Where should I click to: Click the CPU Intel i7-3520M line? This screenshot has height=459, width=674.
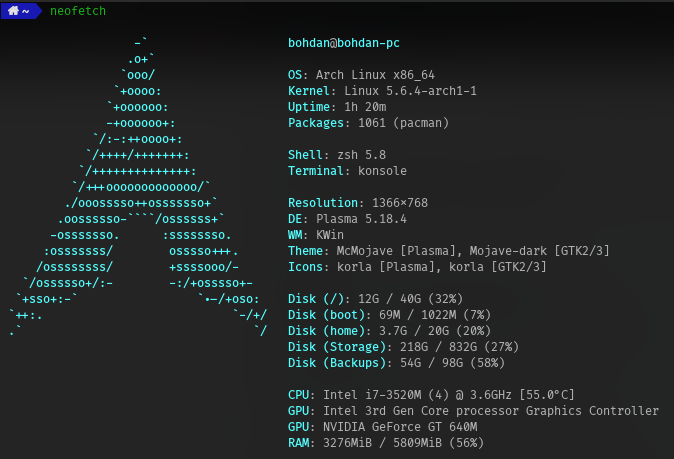click(431, 395)
